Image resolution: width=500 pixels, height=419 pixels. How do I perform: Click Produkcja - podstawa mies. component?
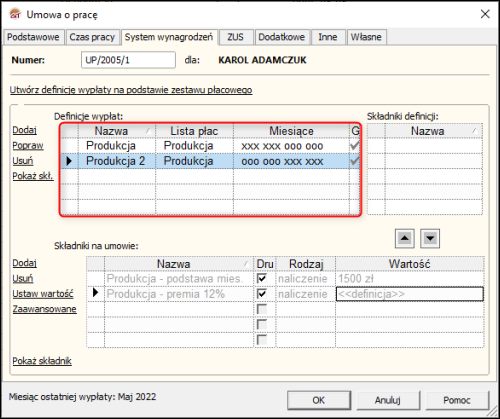(x=179, y=279)
